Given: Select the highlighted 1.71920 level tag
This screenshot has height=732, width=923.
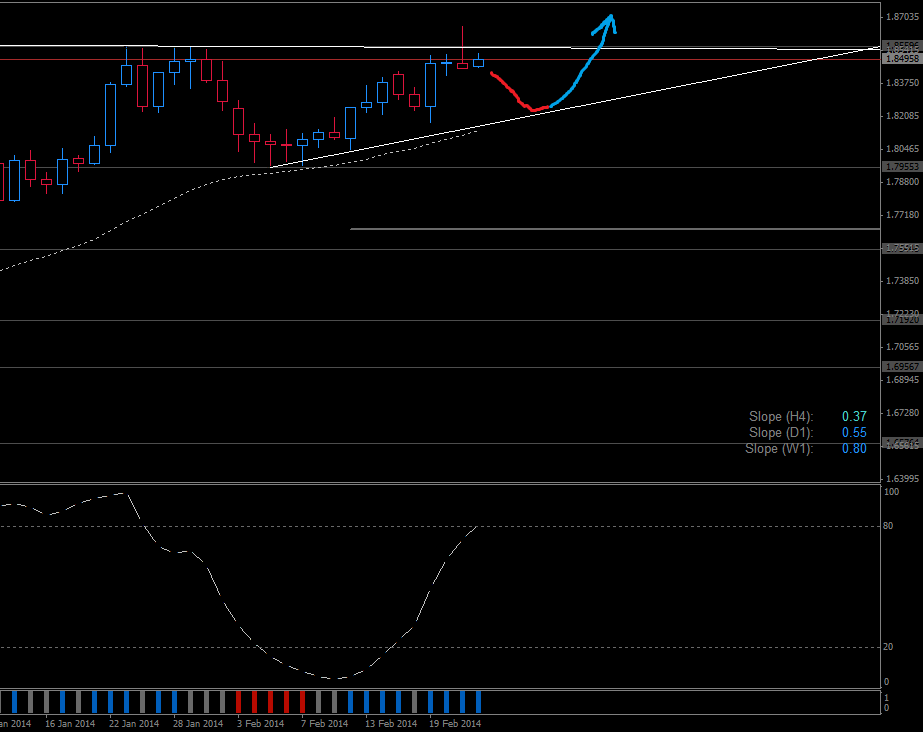Looking at the screenshot, I should (901, 320).
